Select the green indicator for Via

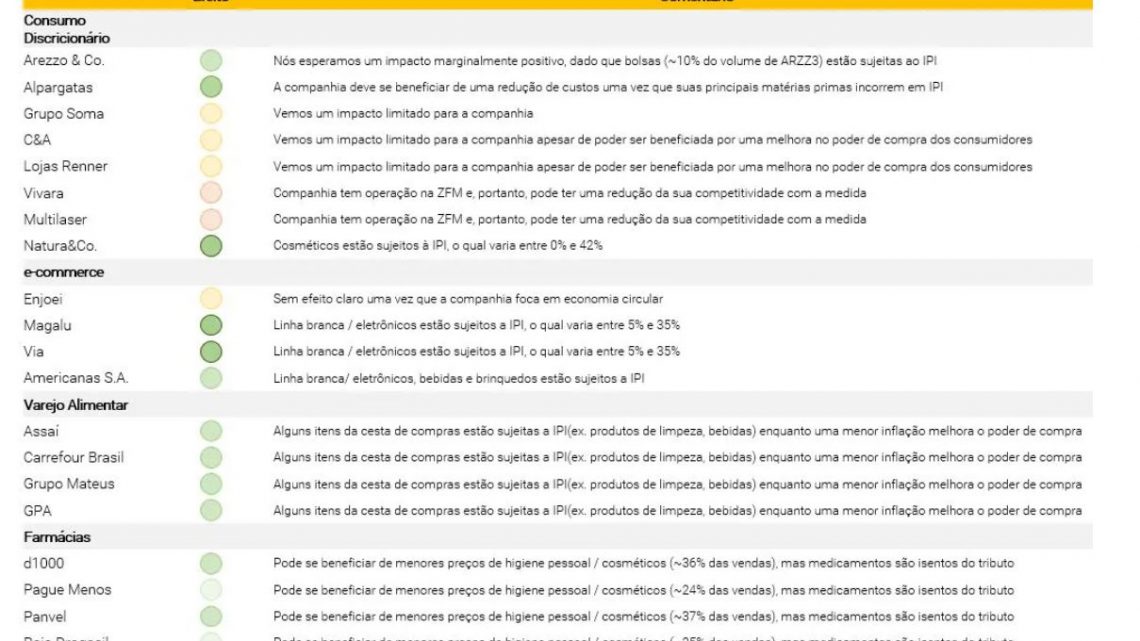211,352
